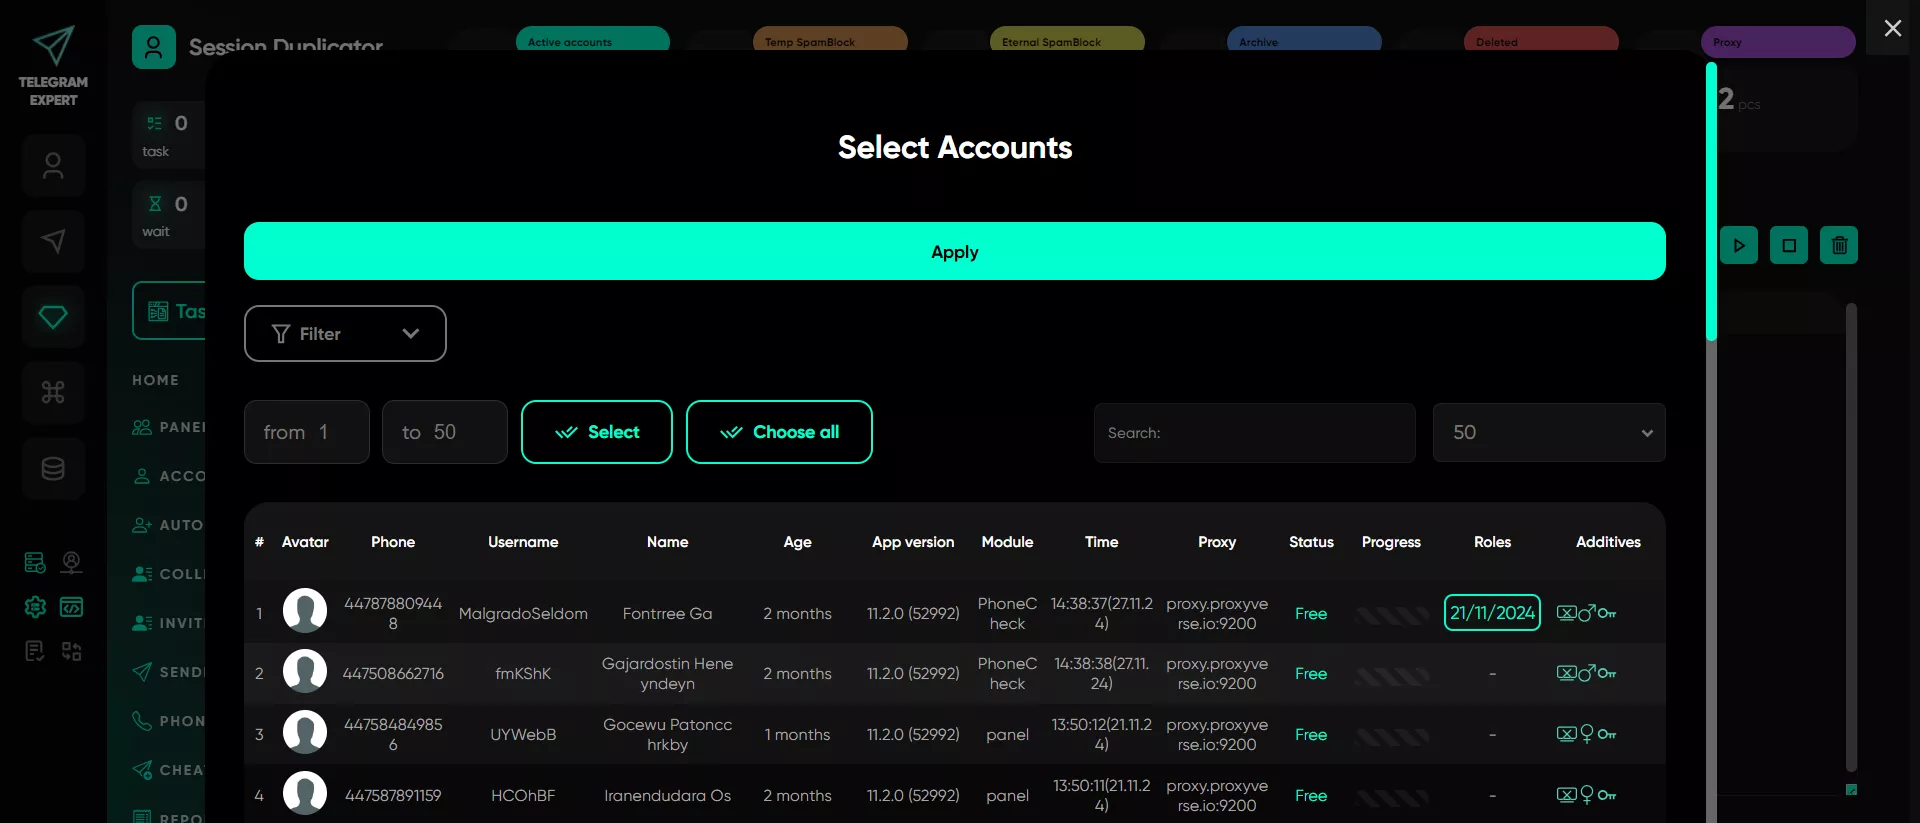Image resolution: width=1920 pixels, height=823 pixels.
Task: Switch to the Active accounts tab
Action: pyautogui.click(x=593, y=40)
